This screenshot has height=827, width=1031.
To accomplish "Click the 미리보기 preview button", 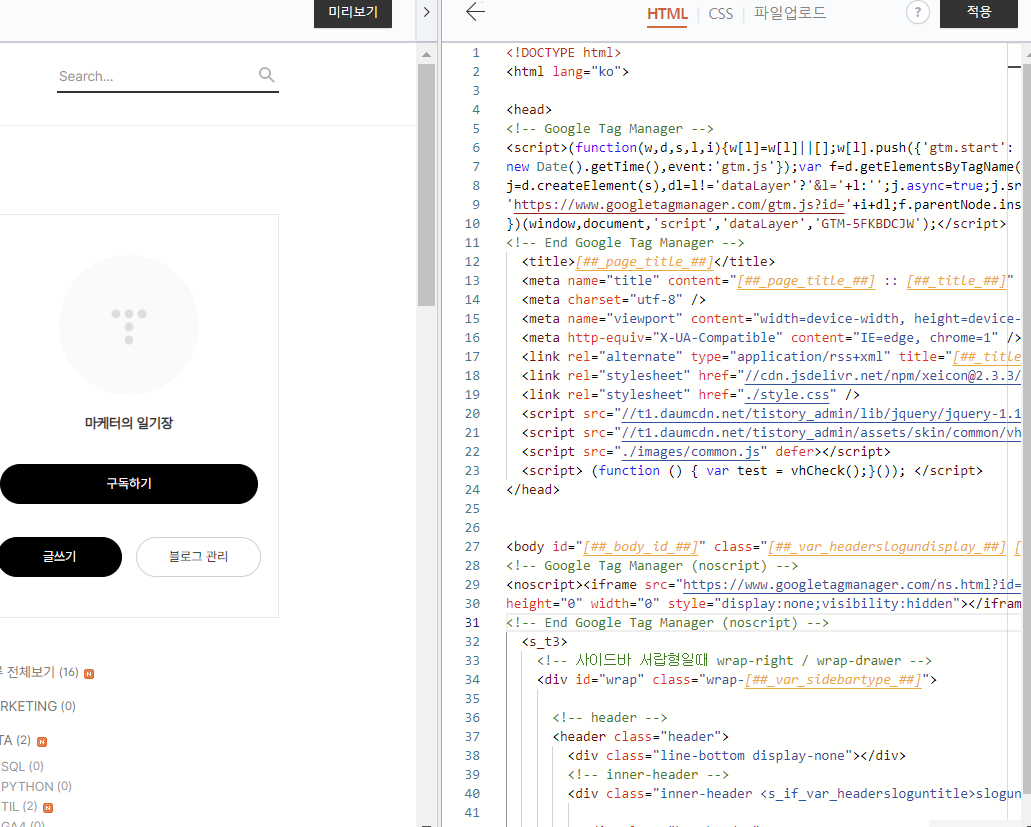I will click(352, 12).
